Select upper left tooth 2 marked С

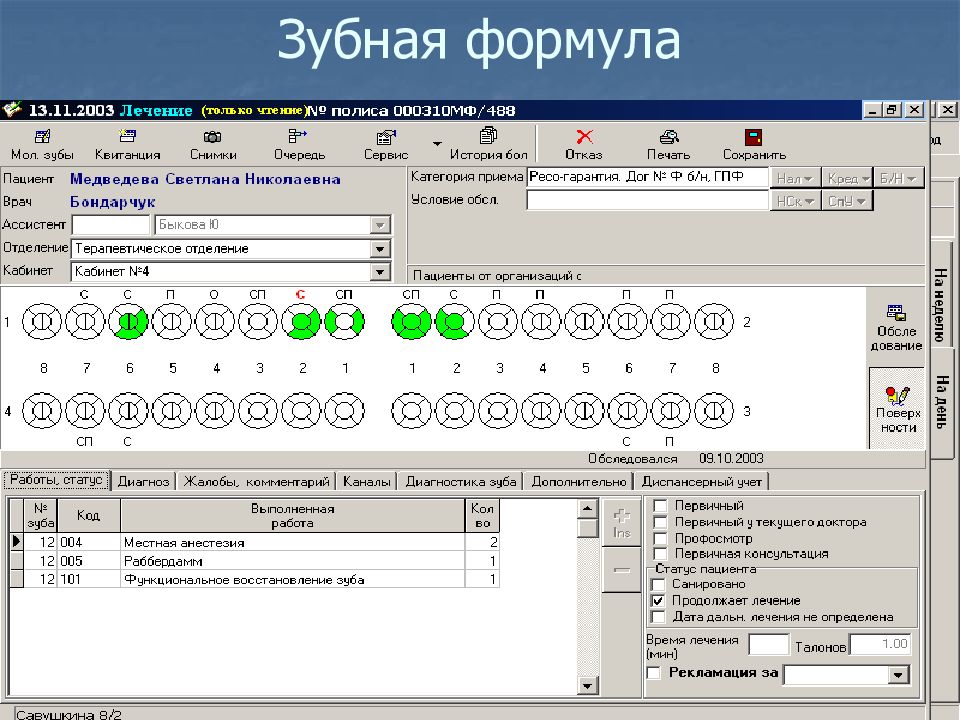point(454,321)
